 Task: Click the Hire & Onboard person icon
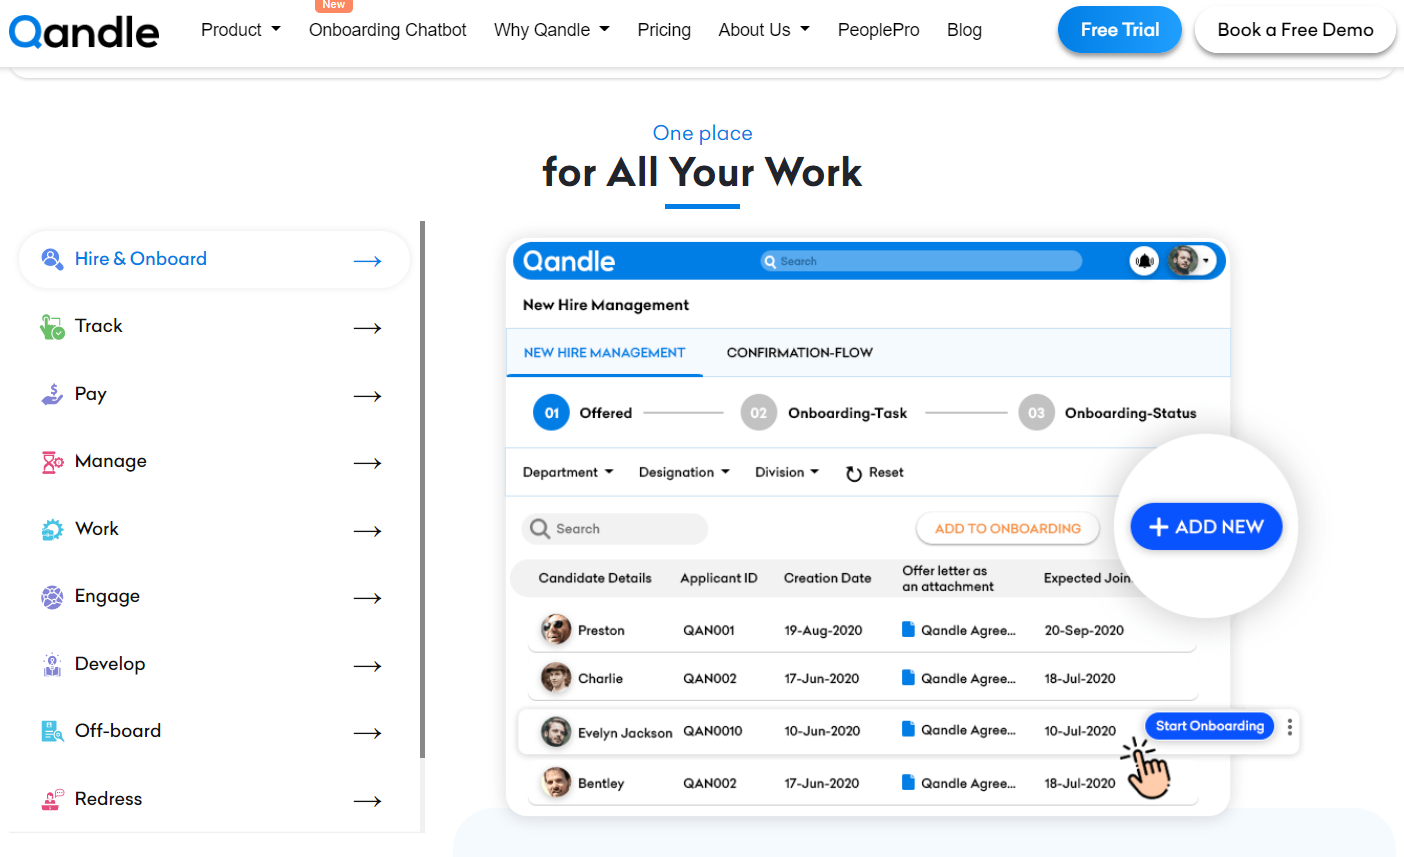pos(52,259)
